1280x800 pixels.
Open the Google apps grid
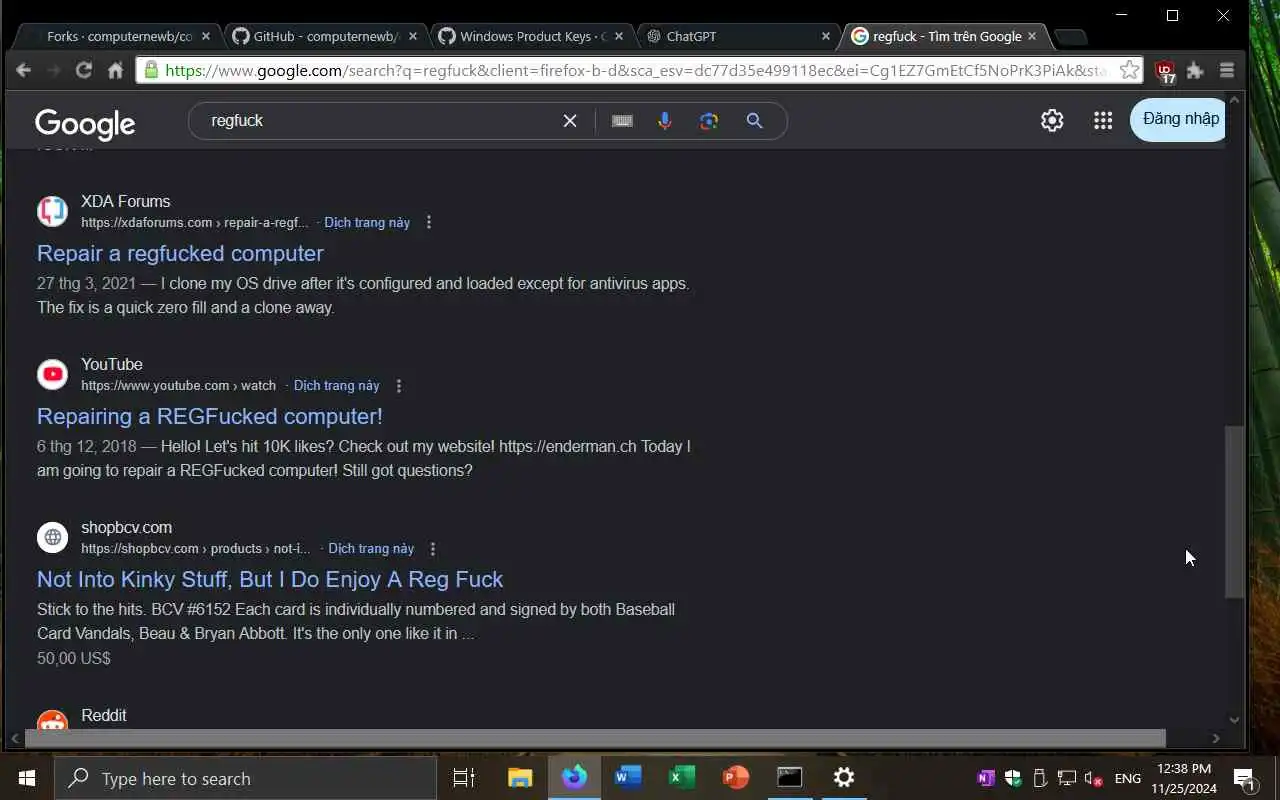[1103, 120]
